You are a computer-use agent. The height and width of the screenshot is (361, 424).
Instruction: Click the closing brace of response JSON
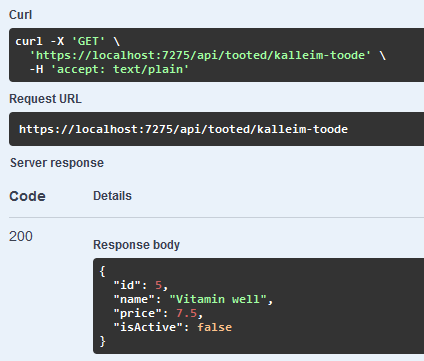click(102, 341)
